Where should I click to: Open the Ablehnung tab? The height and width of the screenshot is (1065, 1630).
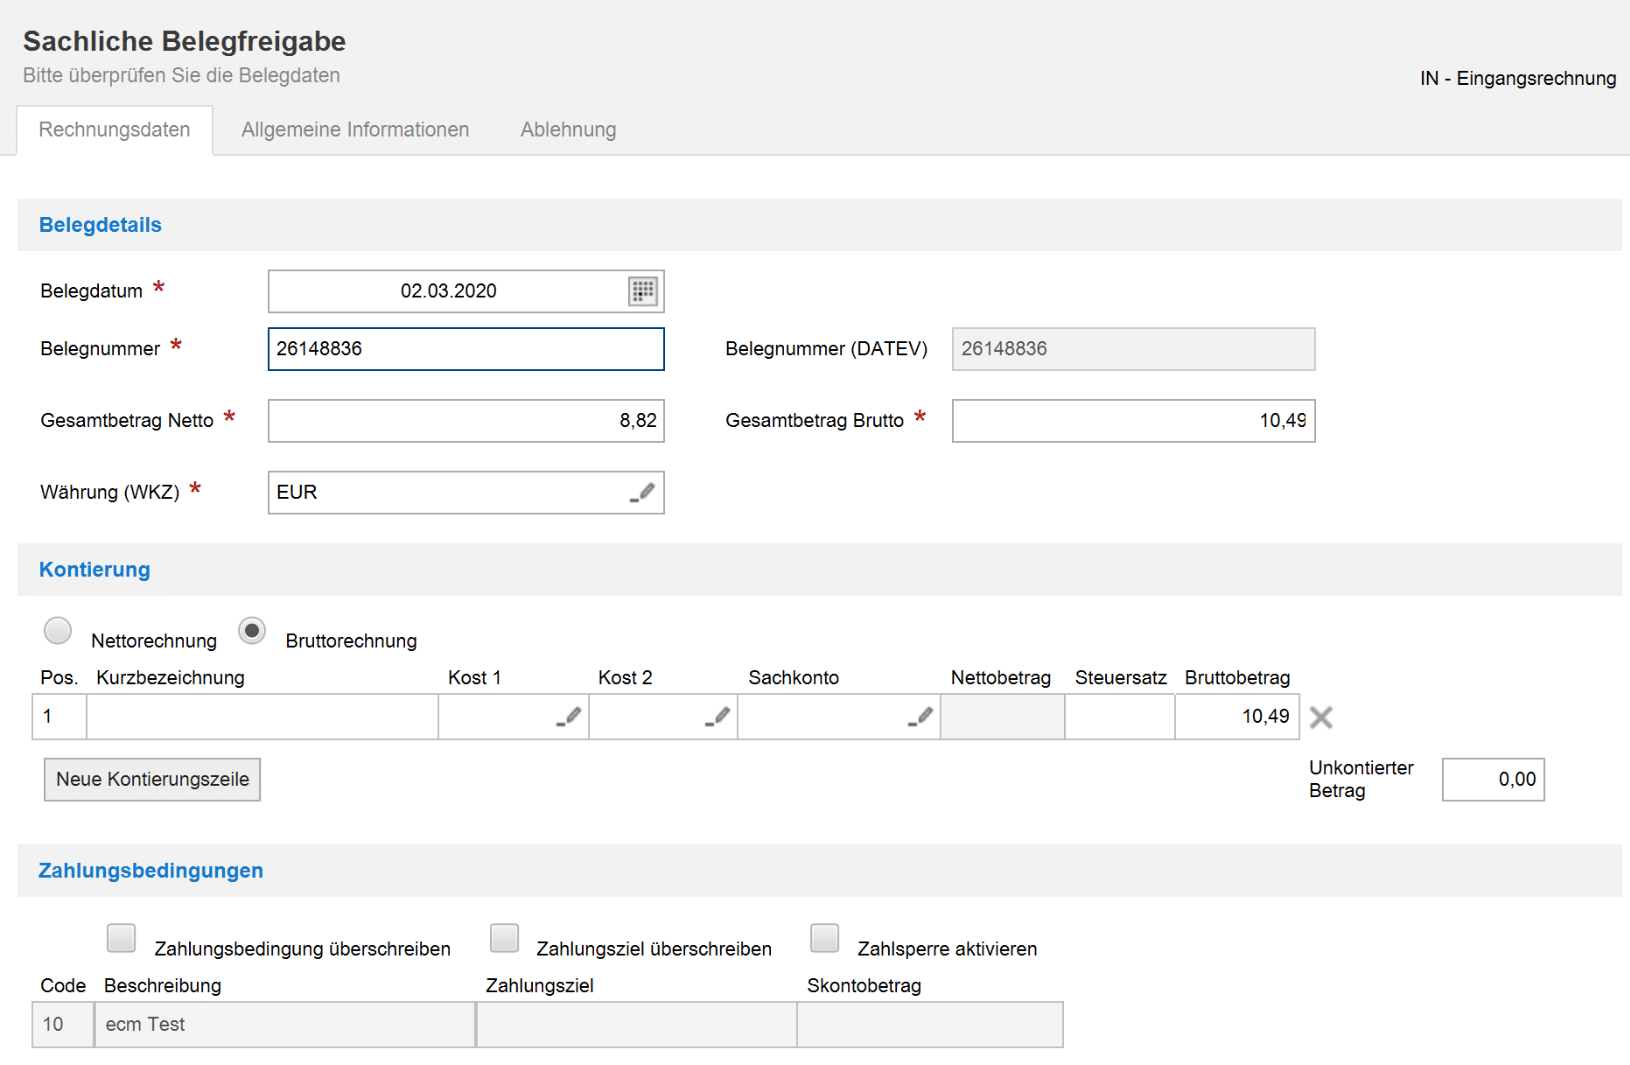pyautogui.click(x=568, y=130)
